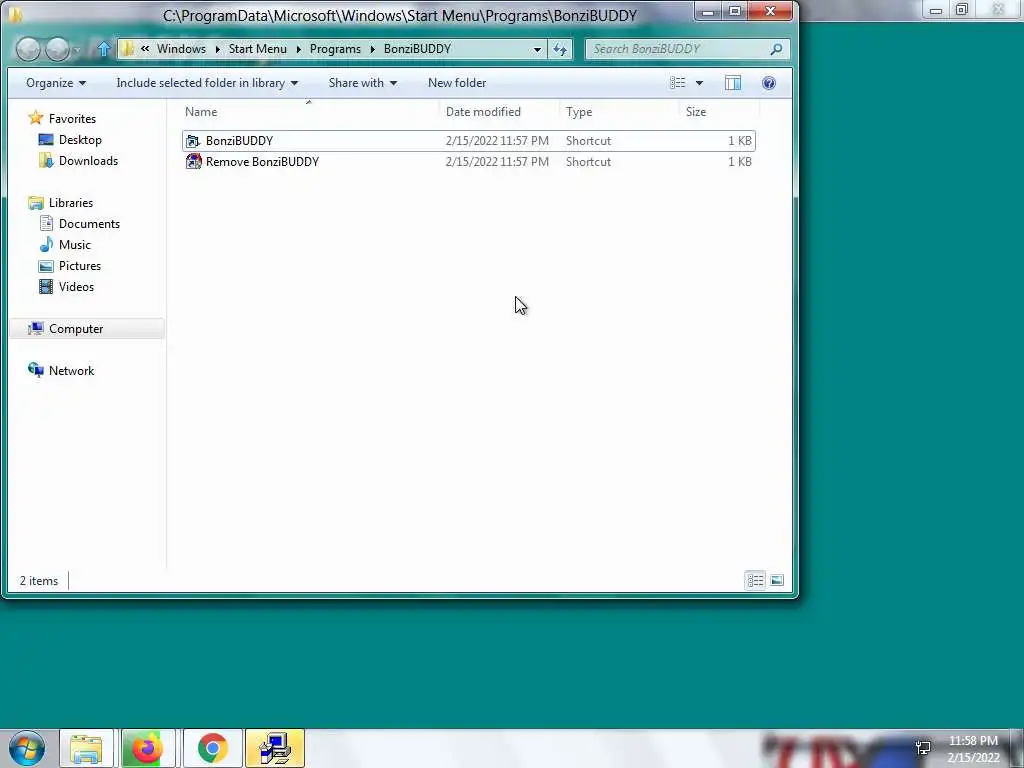
Task: Expand the breadcrumb arrow after Windows
Action: (217, 49)
